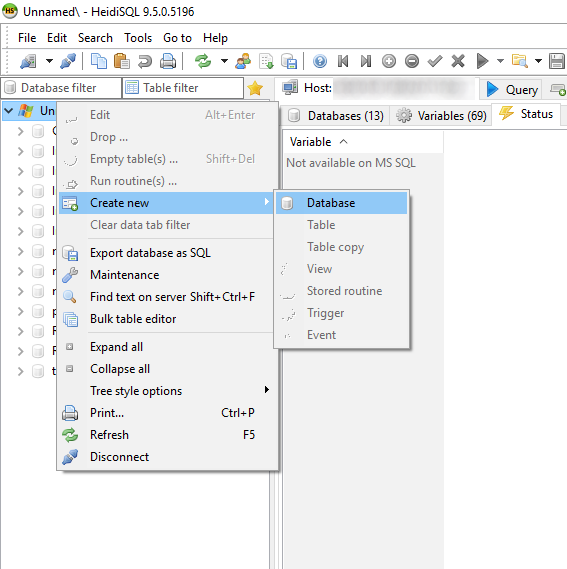Open the Edit menu
Viewport: 567px width, 569px height.
[x=57, y=38]
